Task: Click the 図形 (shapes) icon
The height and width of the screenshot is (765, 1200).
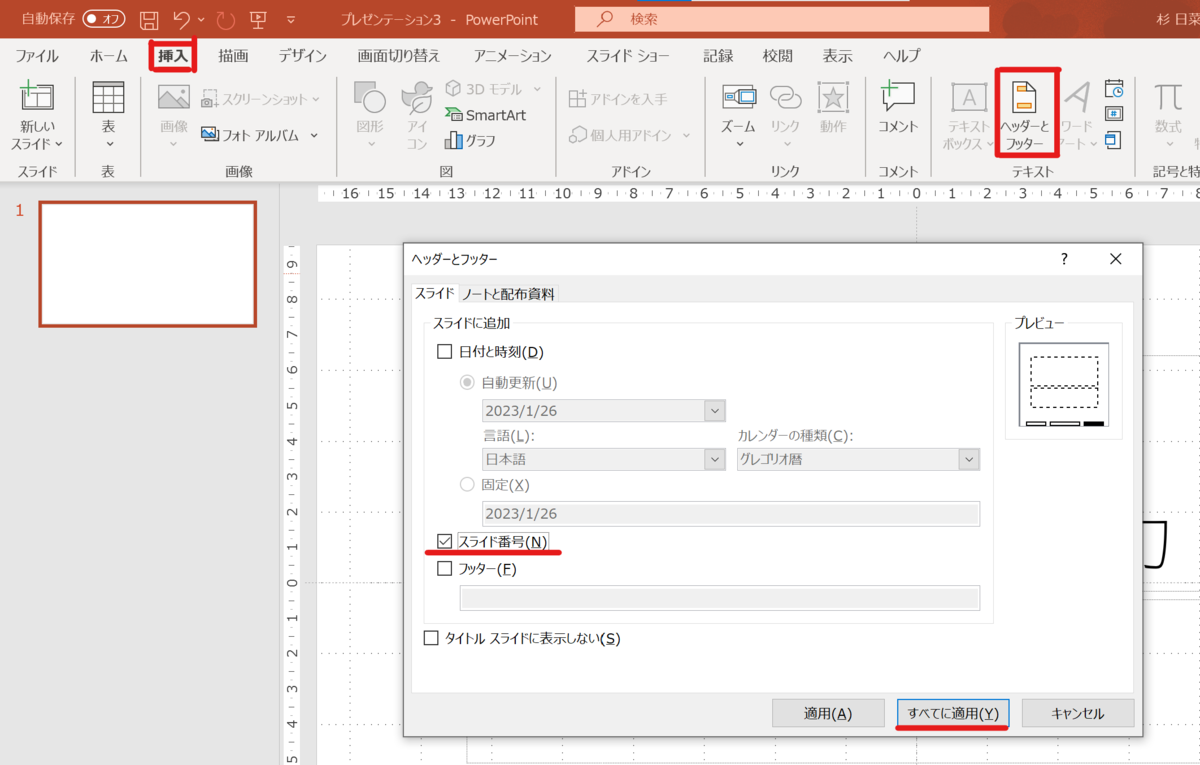Action: tap(370, 98)
